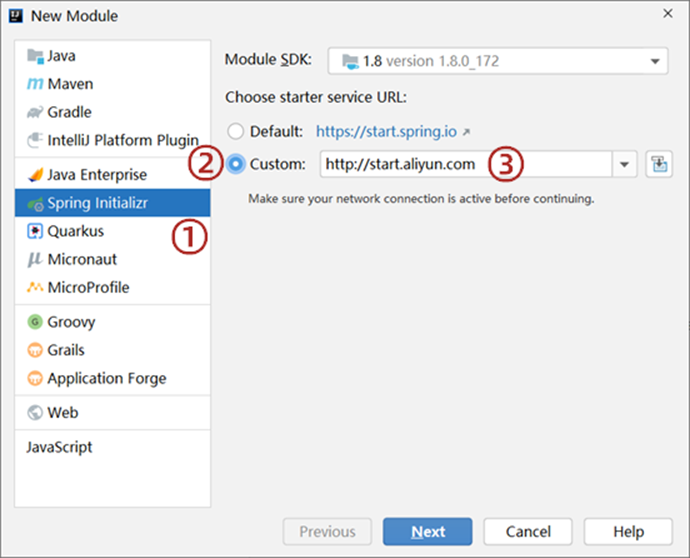
Task: Click the IntelliJ IDEA logo in title bar
Action: [16, 16]
